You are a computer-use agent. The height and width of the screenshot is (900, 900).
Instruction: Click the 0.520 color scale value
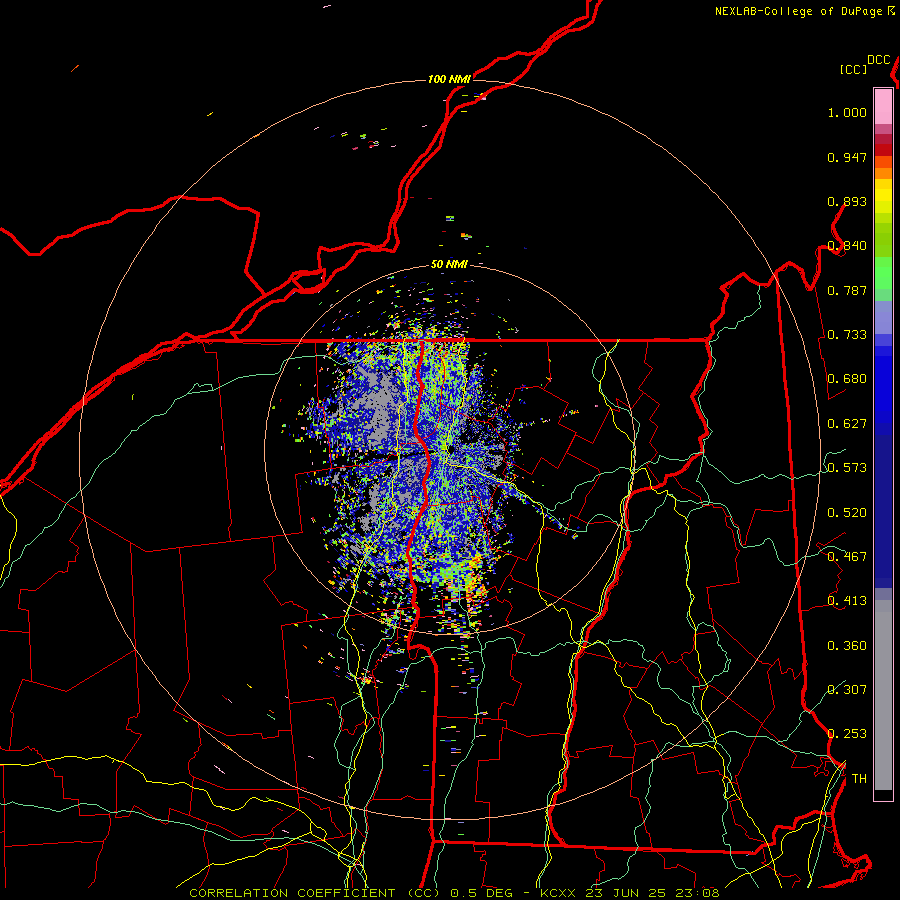(x=847, y=513)
